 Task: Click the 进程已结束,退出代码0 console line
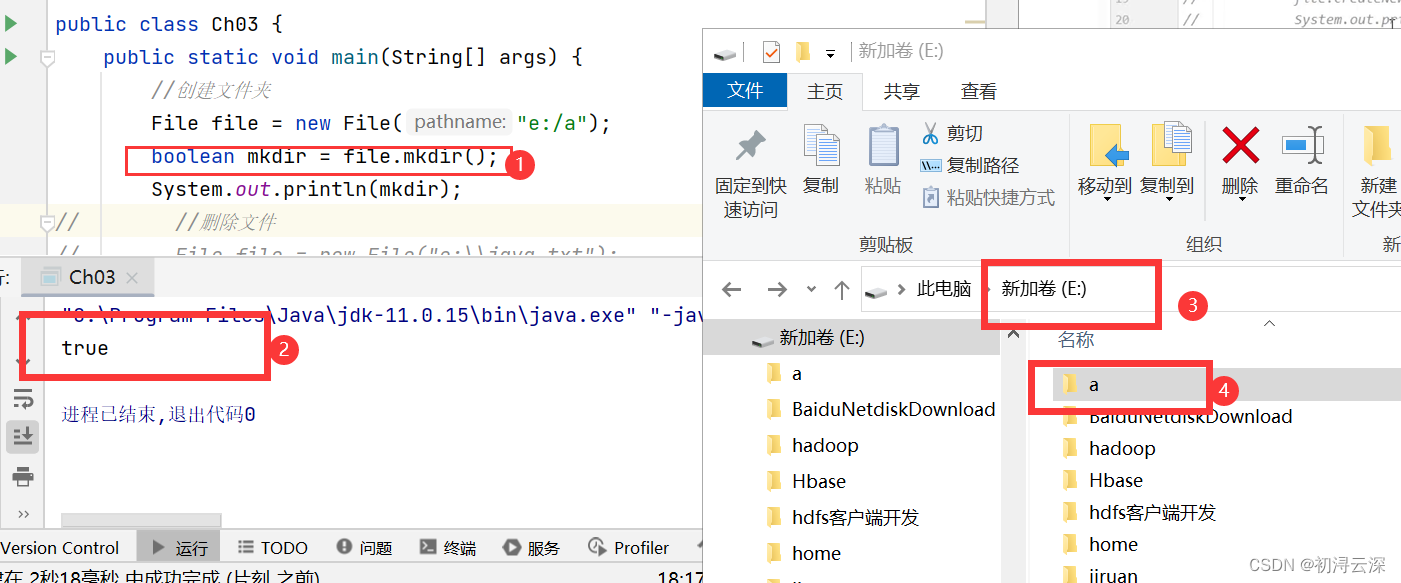point(158,413)
